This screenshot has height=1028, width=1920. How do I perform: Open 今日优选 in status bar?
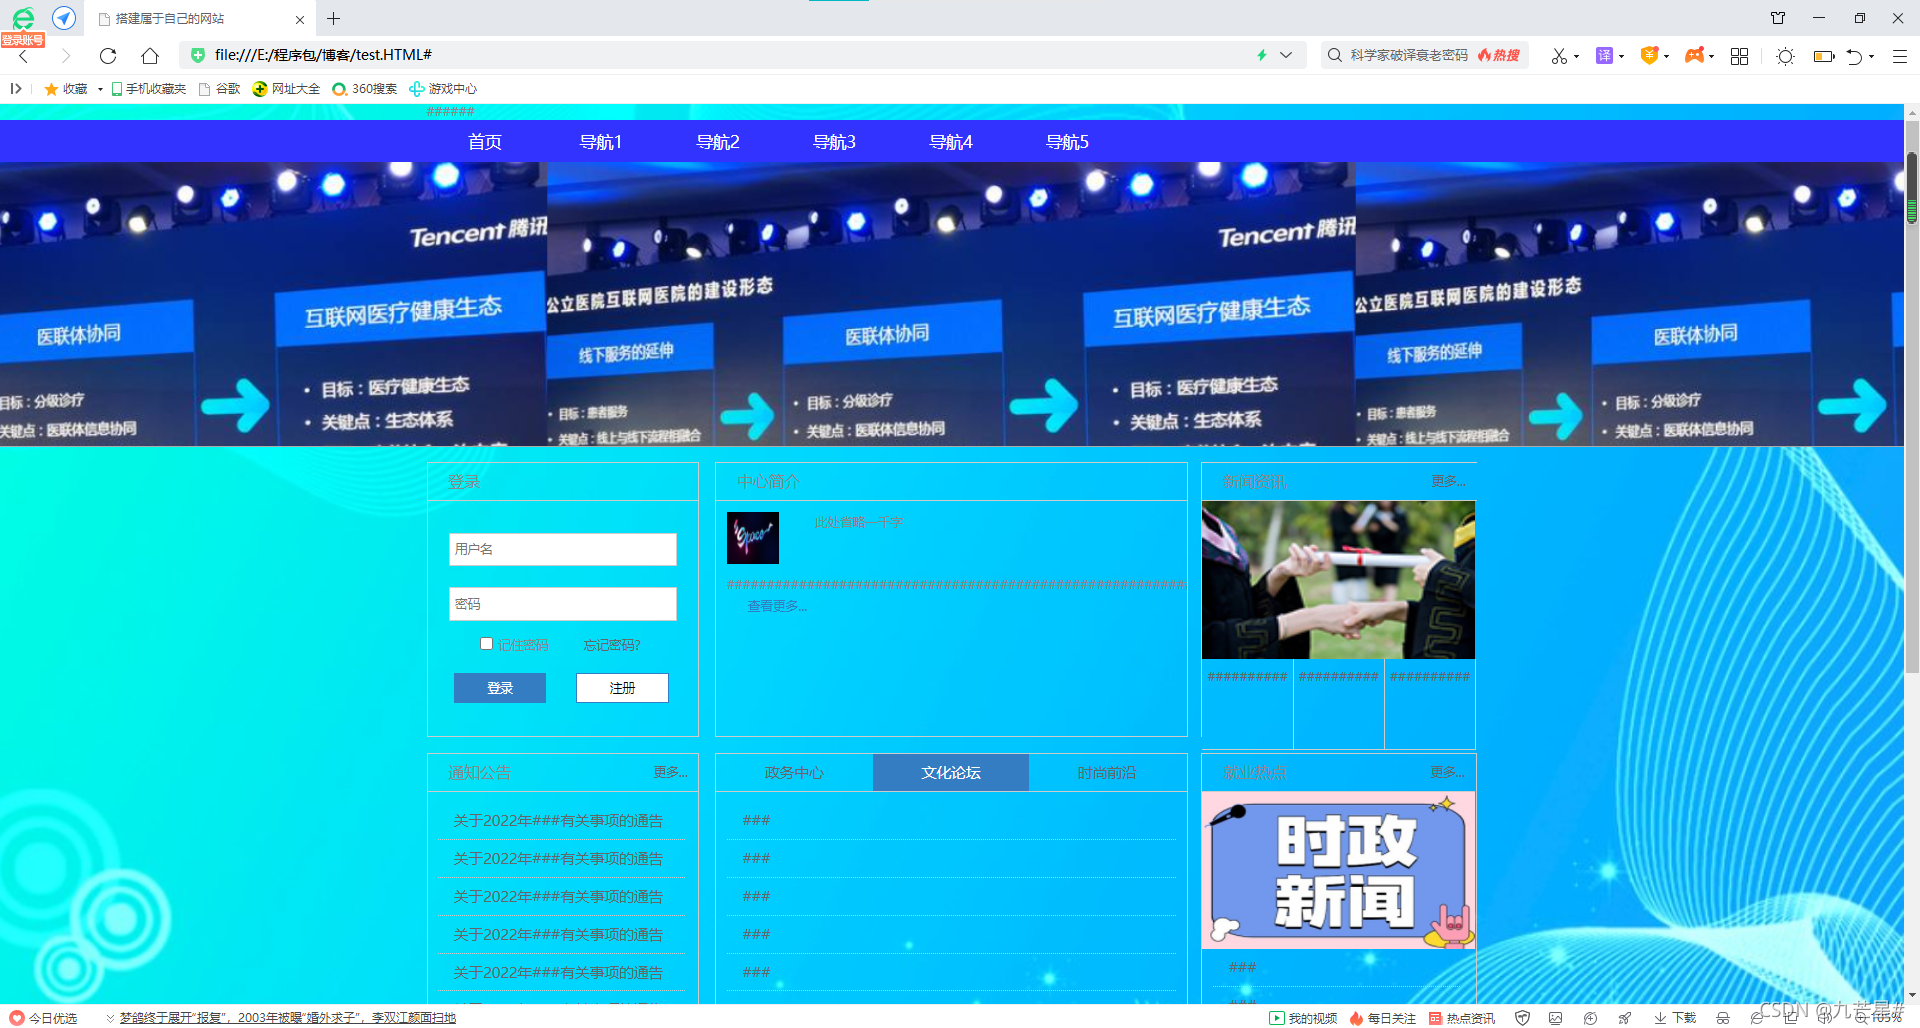point(44,1018)
